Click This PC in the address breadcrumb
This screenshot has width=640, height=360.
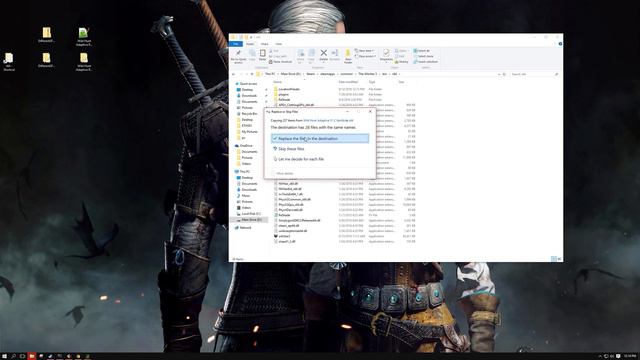270,74
